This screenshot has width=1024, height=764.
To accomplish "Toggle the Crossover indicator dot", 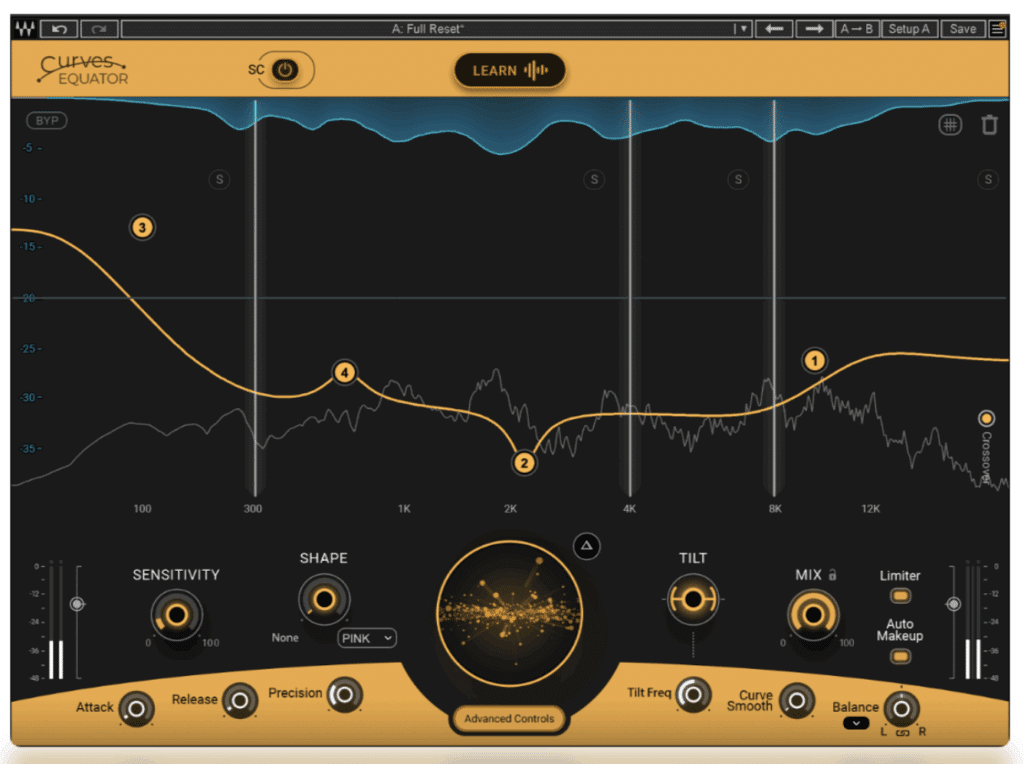I will click(x=986, y=418).
